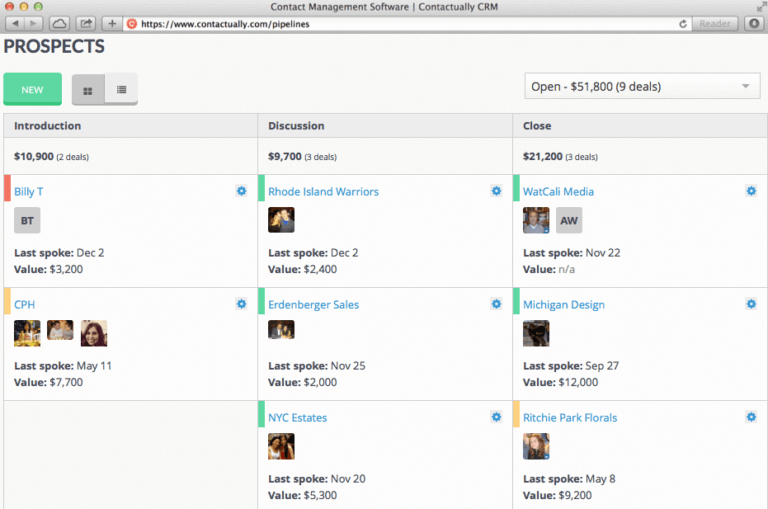Click Michigan Design gear icon
This screenshot has width=768, height=509.
[751, 304]
